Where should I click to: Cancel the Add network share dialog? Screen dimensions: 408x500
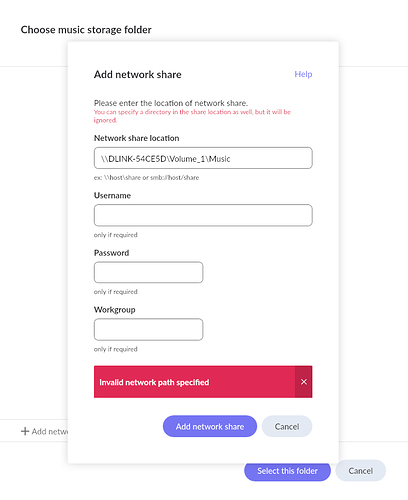coord(287,426)
